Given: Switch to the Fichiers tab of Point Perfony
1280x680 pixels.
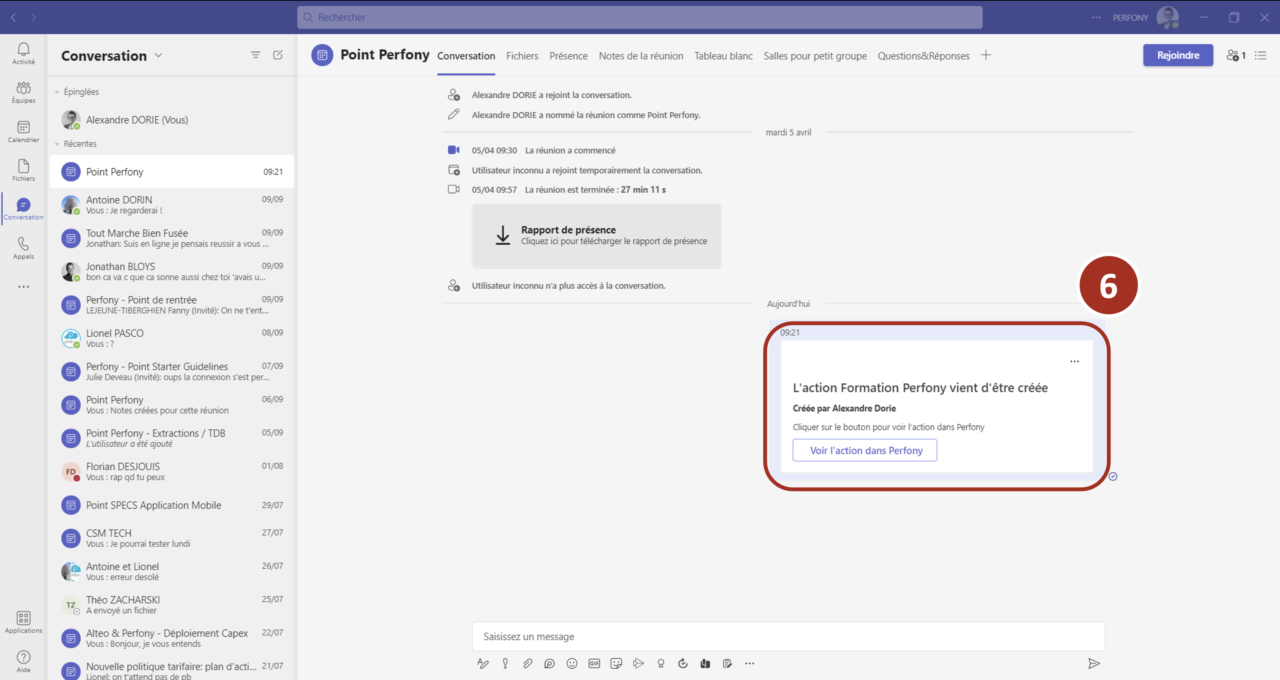Looking at the screenshot, I should pyautogui.click(x=521, y=56).
